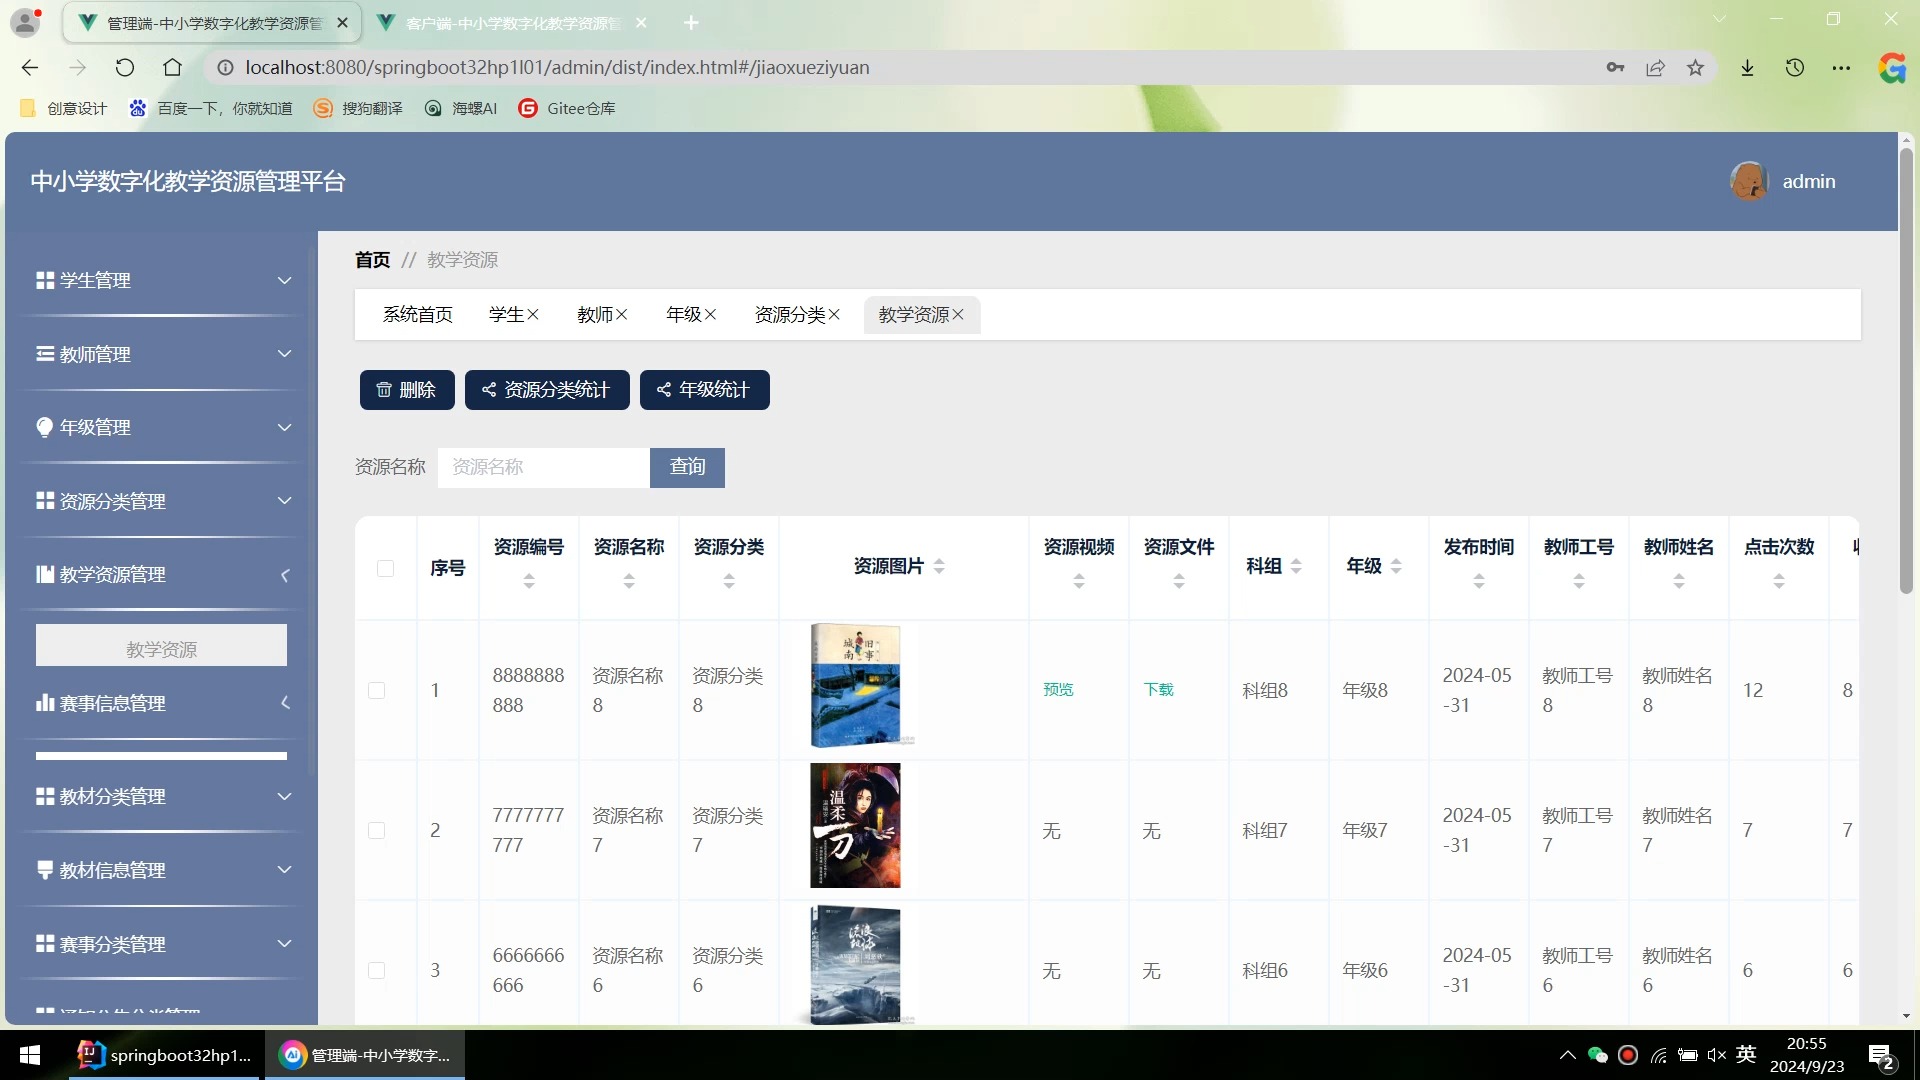1920x1080 pixels.
Task: Click the key icon in the address bar
Action: (1616, 67)
